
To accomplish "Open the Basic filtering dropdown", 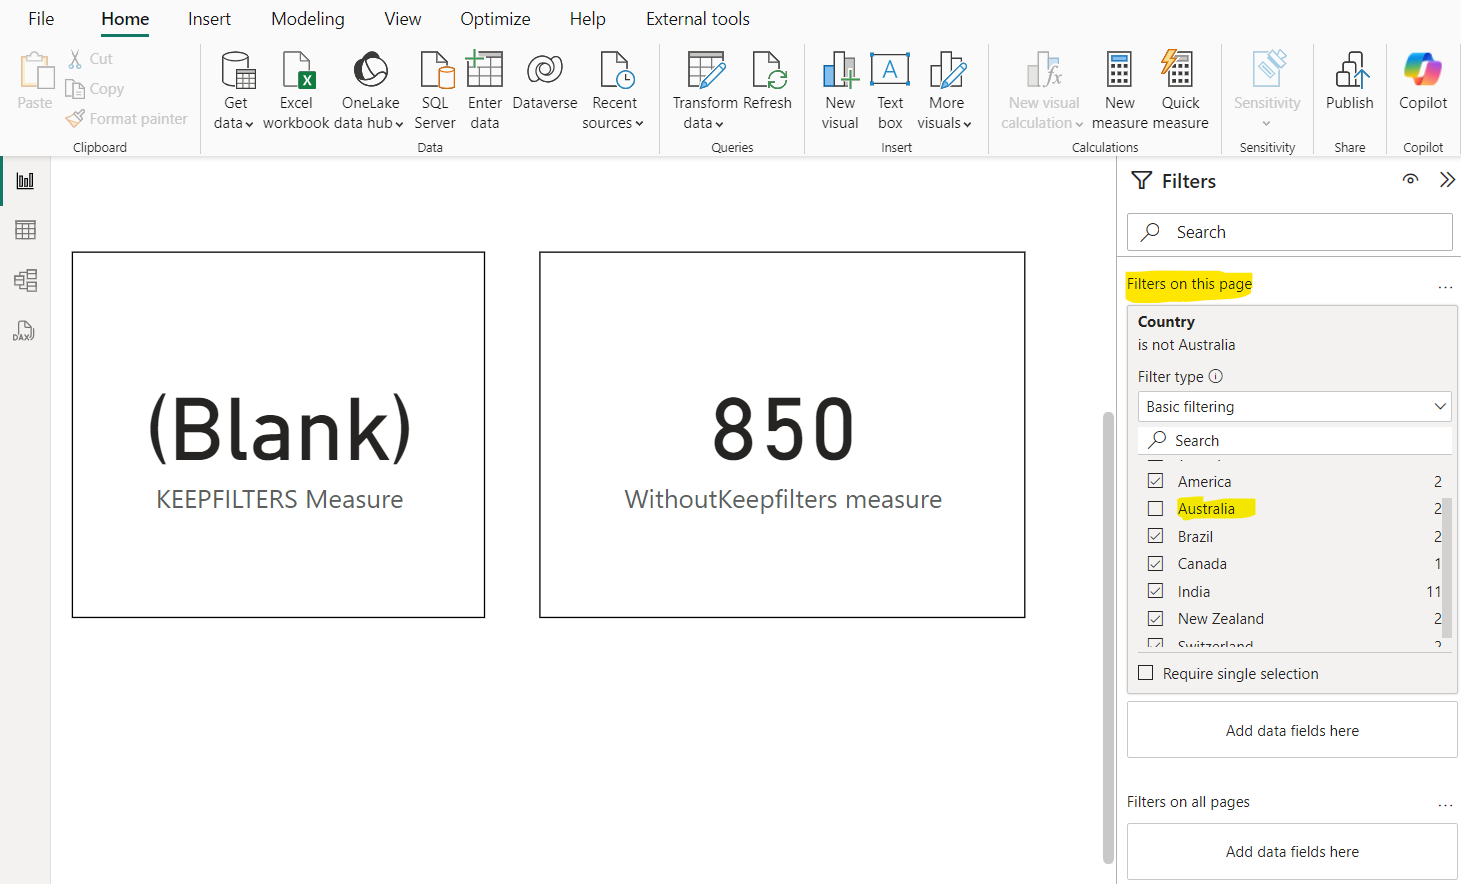I will point(1294,406).
